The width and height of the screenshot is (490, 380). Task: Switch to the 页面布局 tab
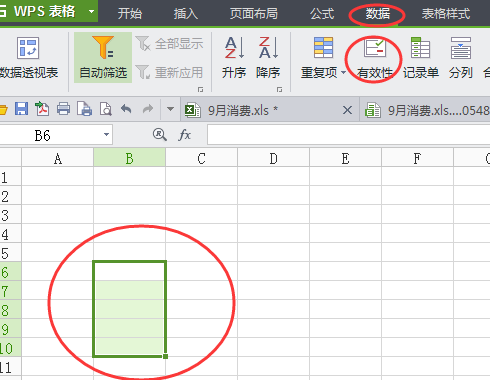254,14
